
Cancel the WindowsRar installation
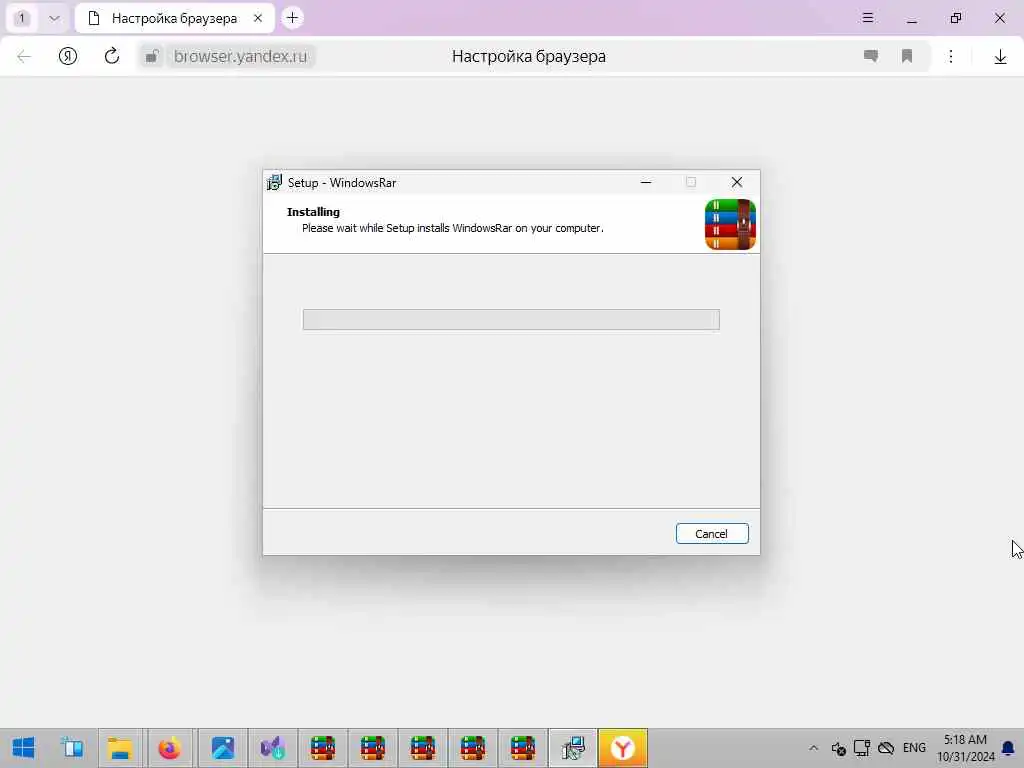click(712, 534)
